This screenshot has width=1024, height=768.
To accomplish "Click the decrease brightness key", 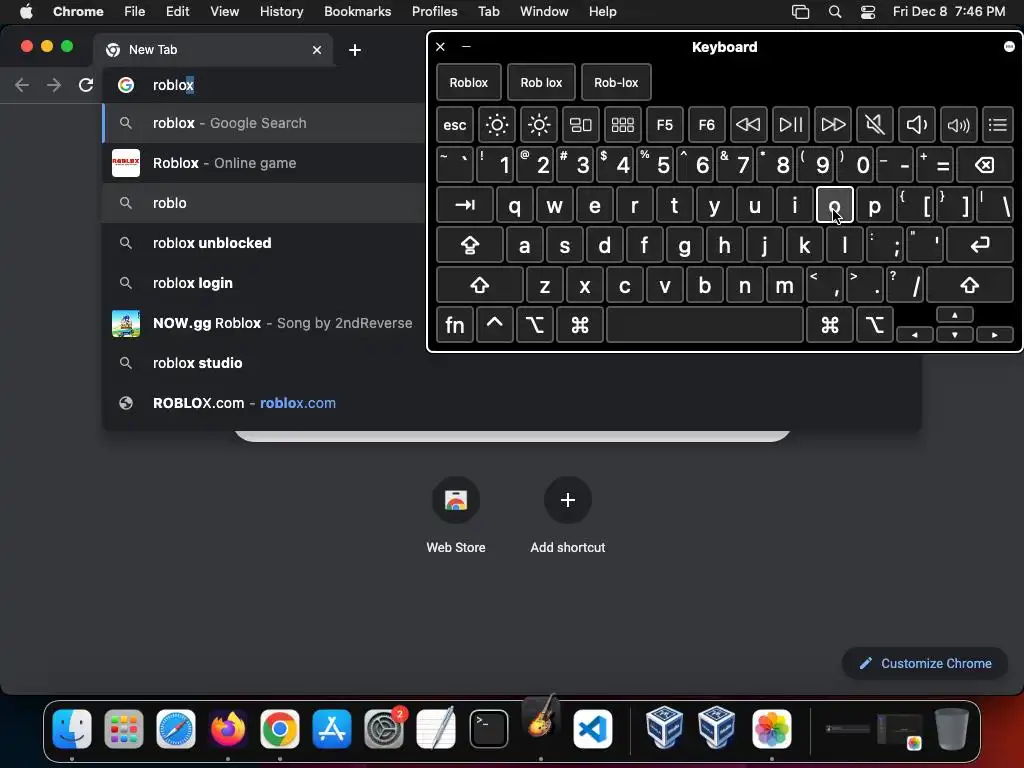I will point(496,125).
